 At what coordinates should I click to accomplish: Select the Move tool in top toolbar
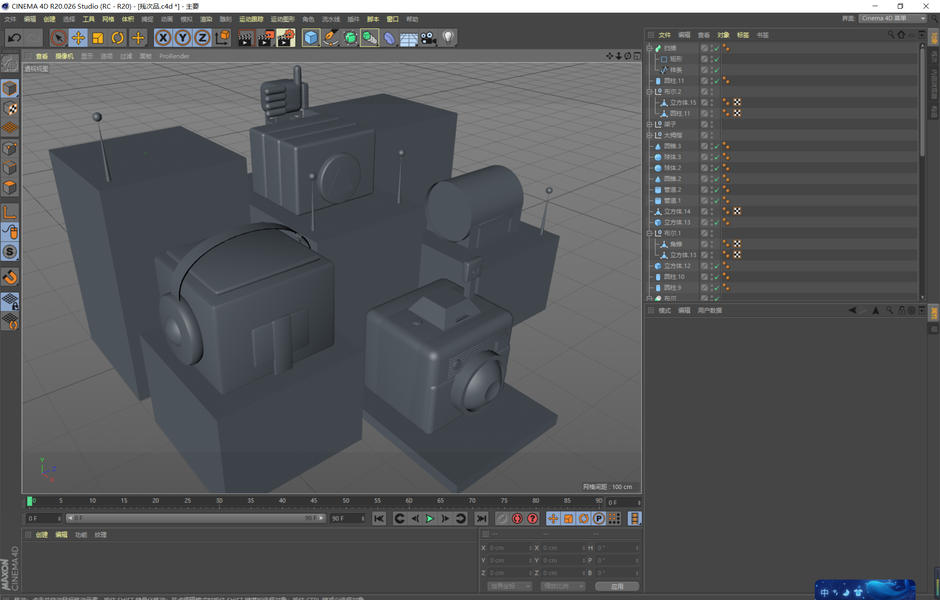[78, 38]
